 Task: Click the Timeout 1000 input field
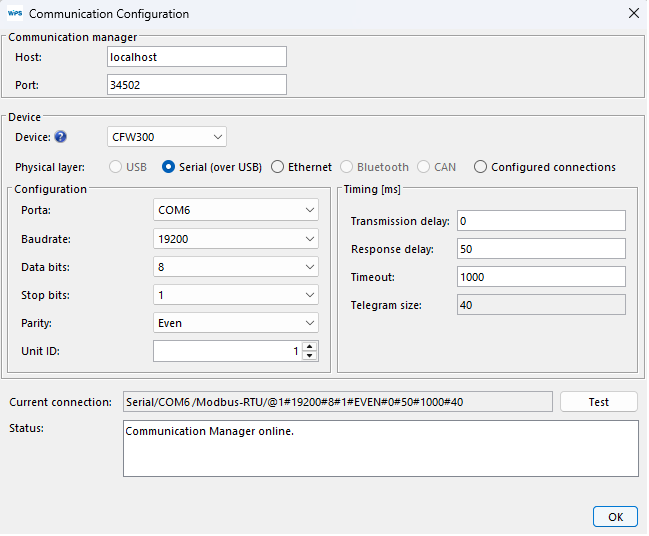click(540, 277)
